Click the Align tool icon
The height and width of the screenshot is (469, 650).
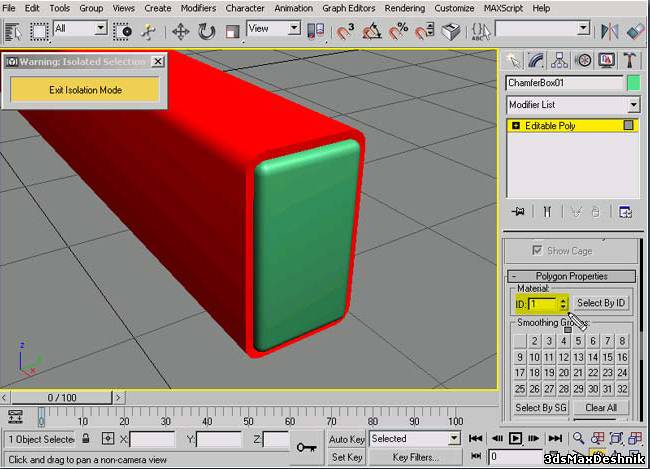tap(635, 32)
